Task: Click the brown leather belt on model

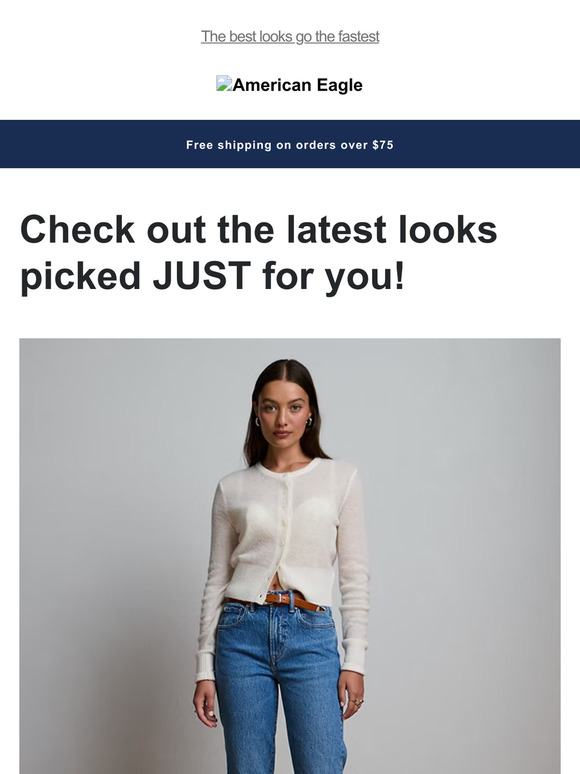Action: point(276,601)
